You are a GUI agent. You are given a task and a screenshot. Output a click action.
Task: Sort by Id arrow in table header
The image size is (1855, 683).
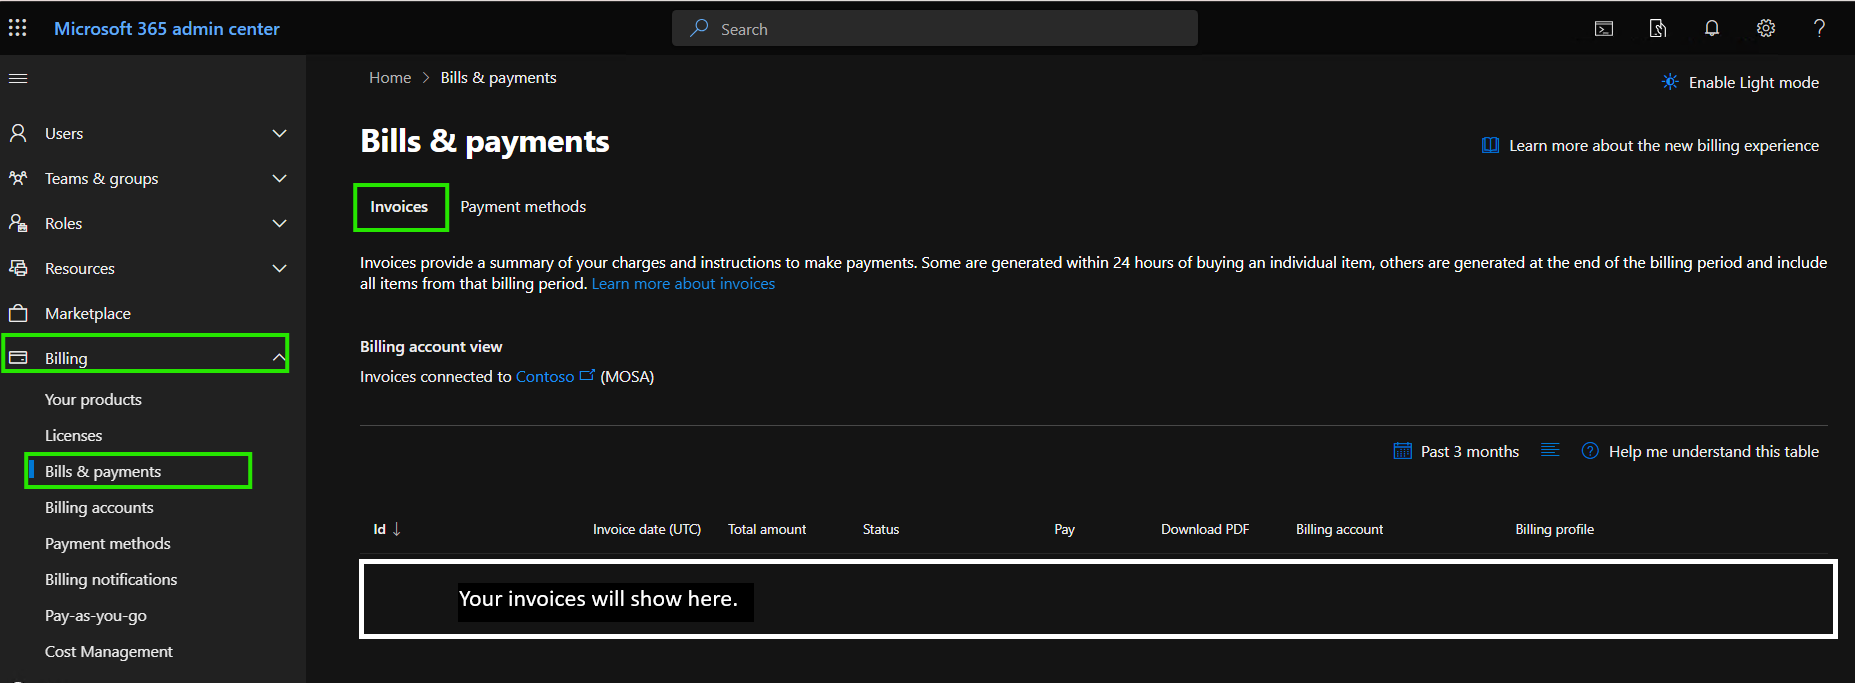tap(397, 529)
